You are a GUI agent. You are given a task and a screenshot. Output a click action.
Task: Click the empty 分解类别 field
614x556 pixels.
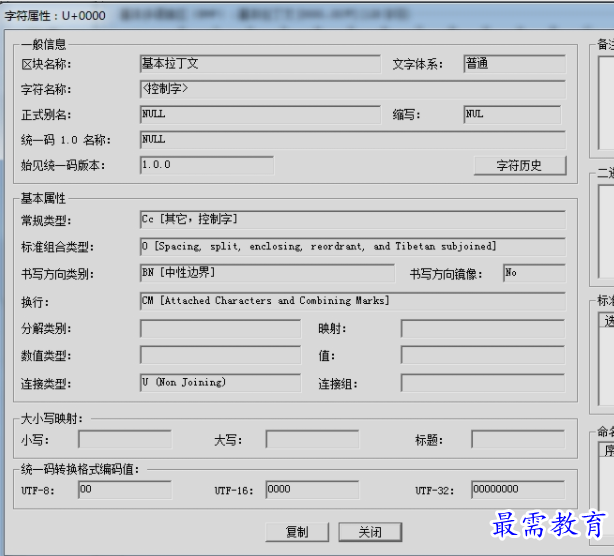pyautogui.click(x=220, y=329)
